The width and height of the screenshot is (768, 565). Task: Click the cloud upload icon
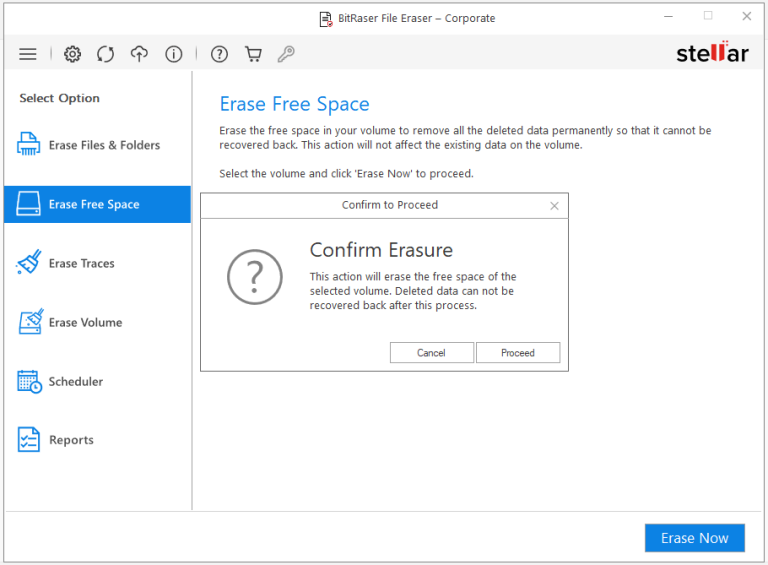[139, 54]
